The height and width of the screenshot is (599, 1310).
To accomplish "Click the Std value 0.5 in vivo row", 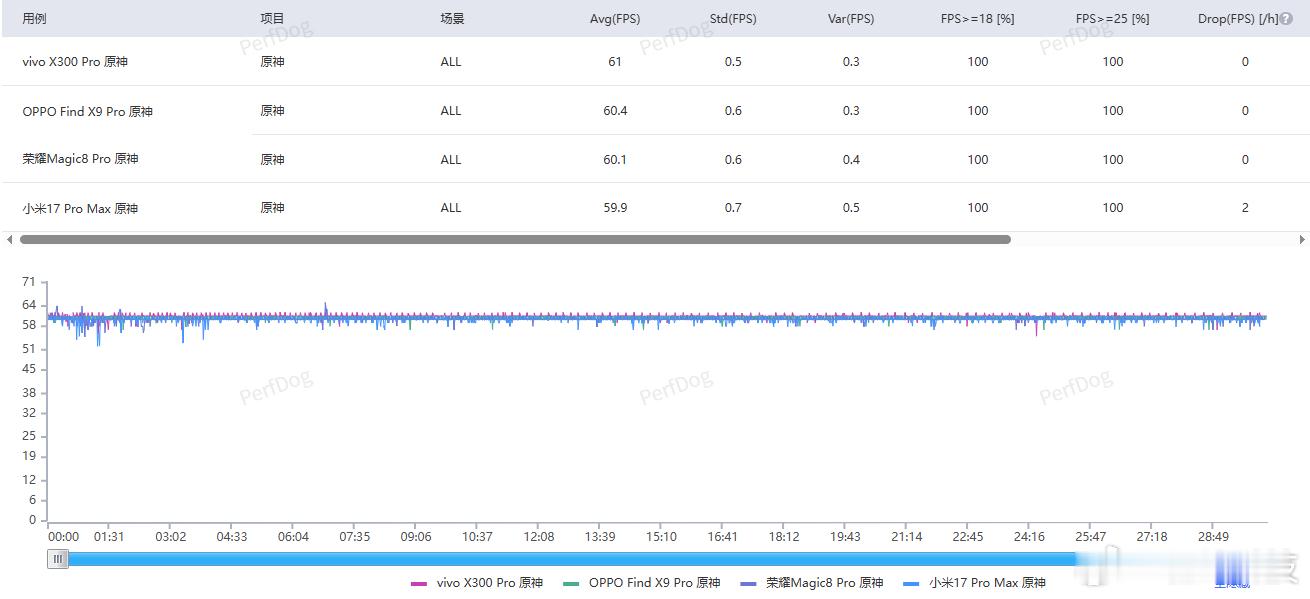I will (x=733, y=62).
